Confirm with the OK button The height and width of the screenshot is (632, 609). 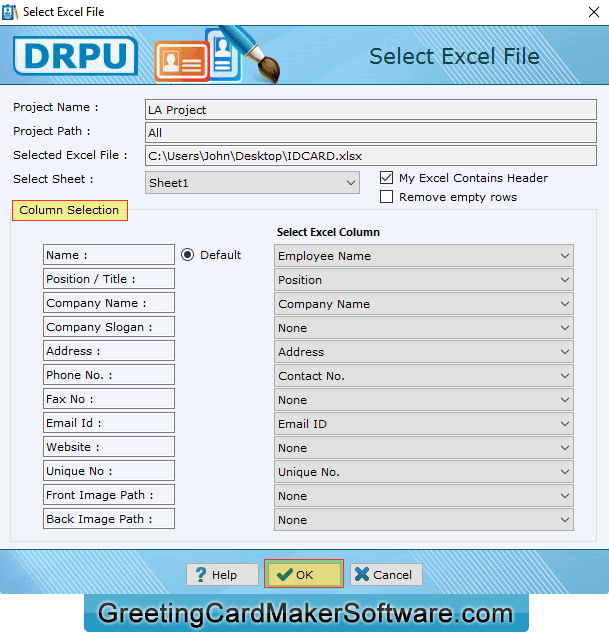click(x=304, y=574)
